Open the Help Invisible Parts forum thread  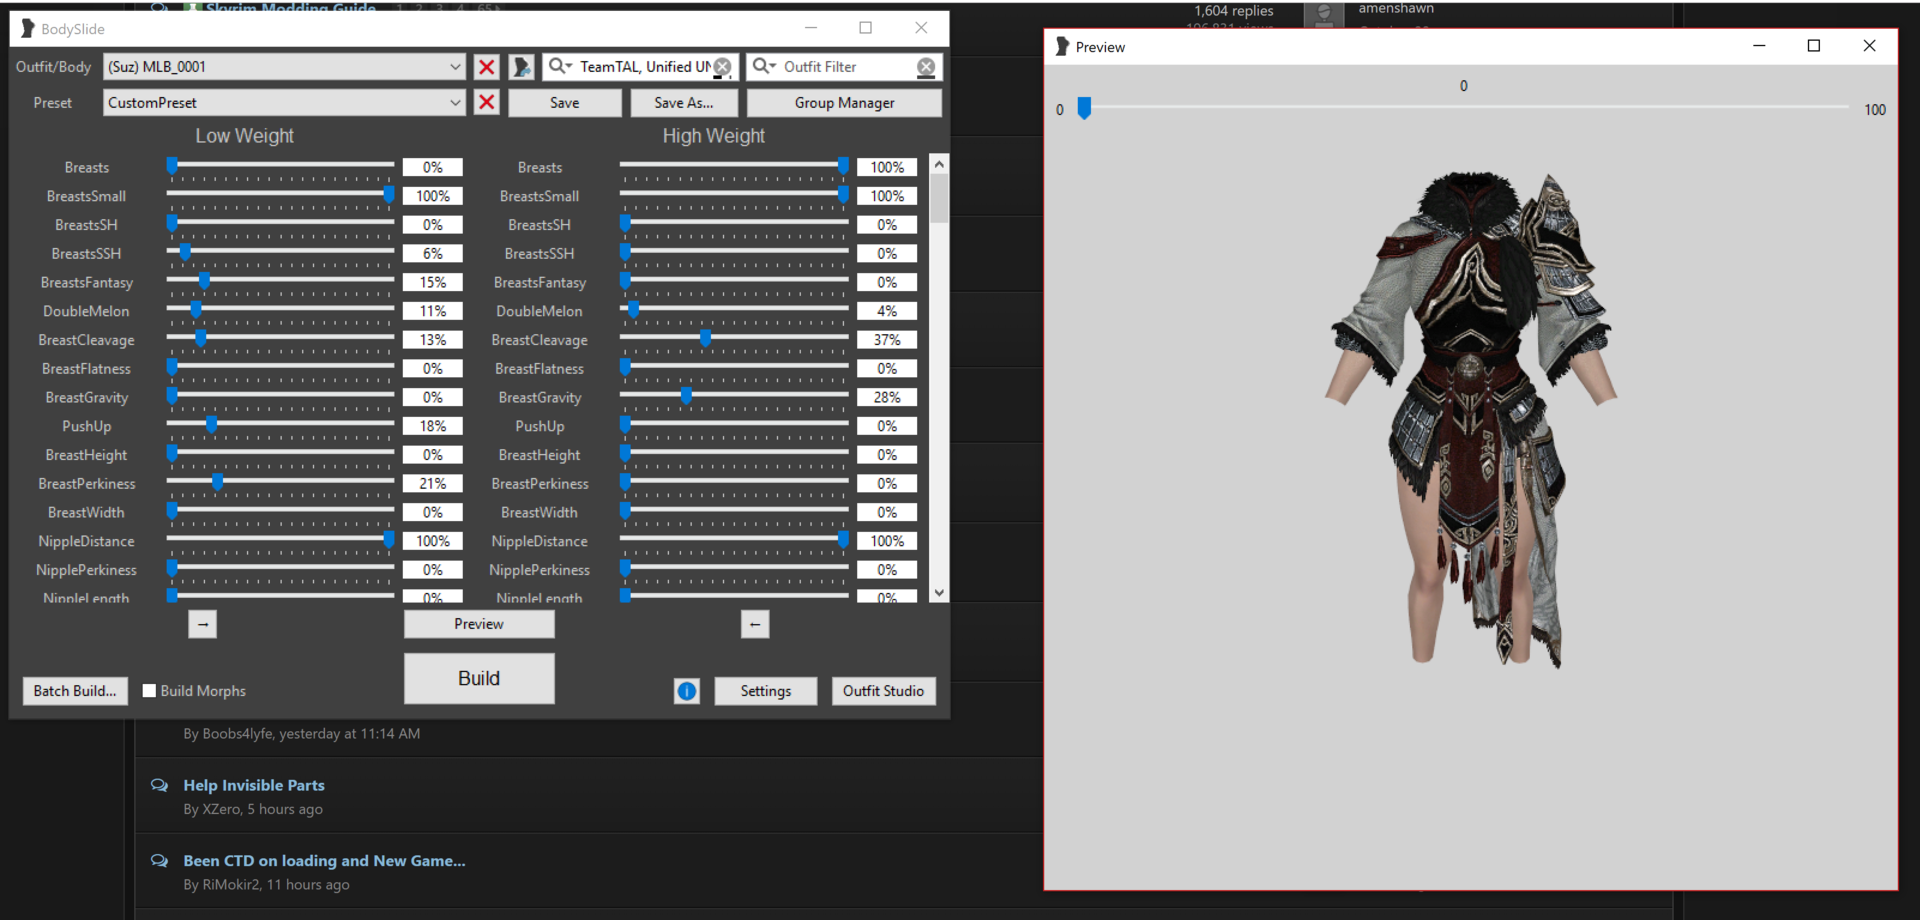pos(254,786)
